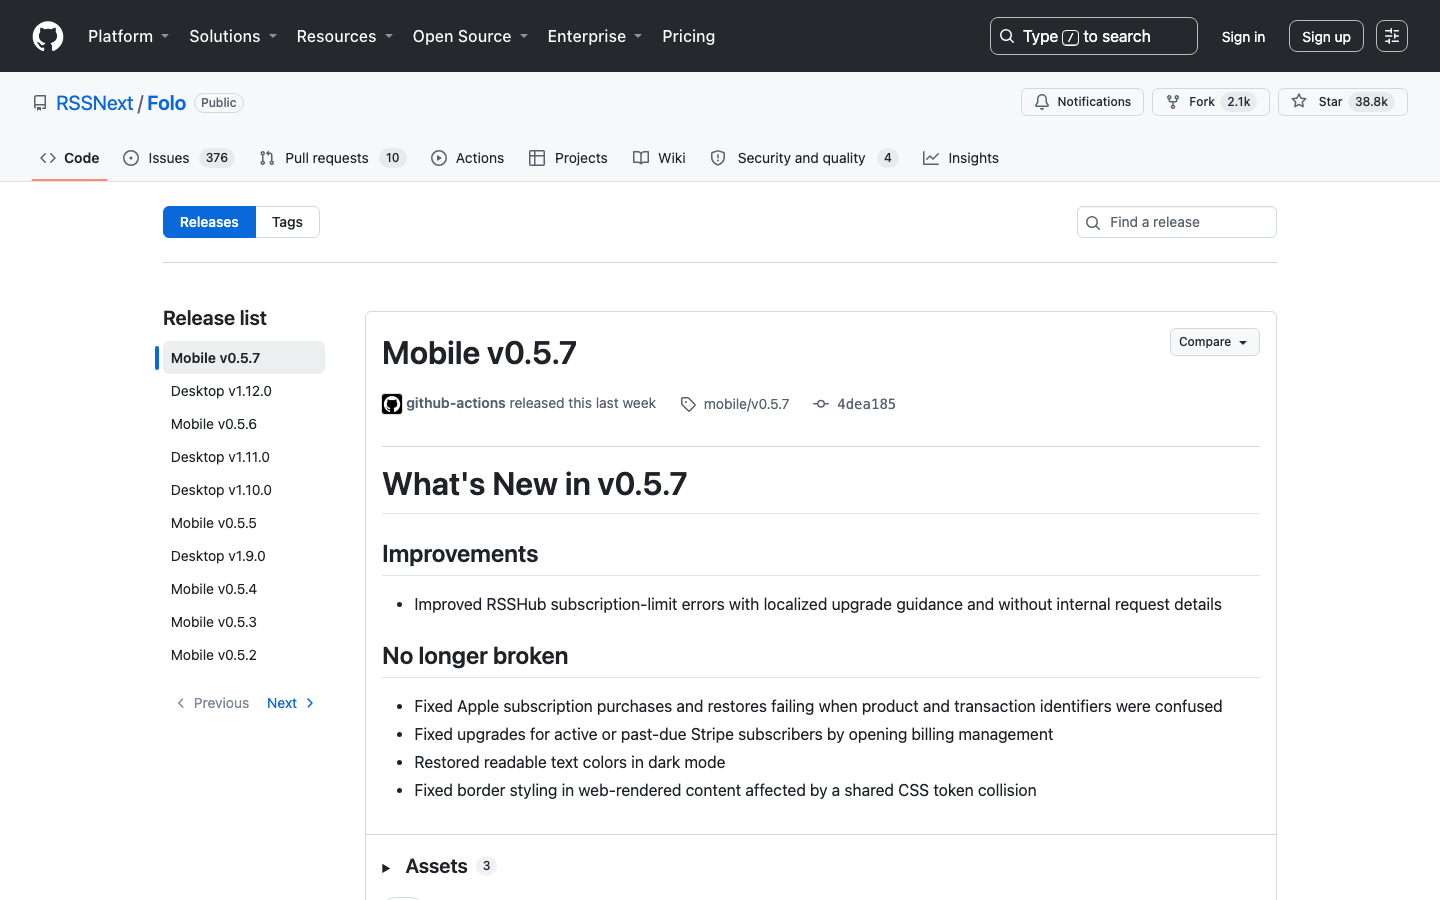Open the Folo repository link
The width and height of the screenshot is (1440, 900).
click(167, 103)
